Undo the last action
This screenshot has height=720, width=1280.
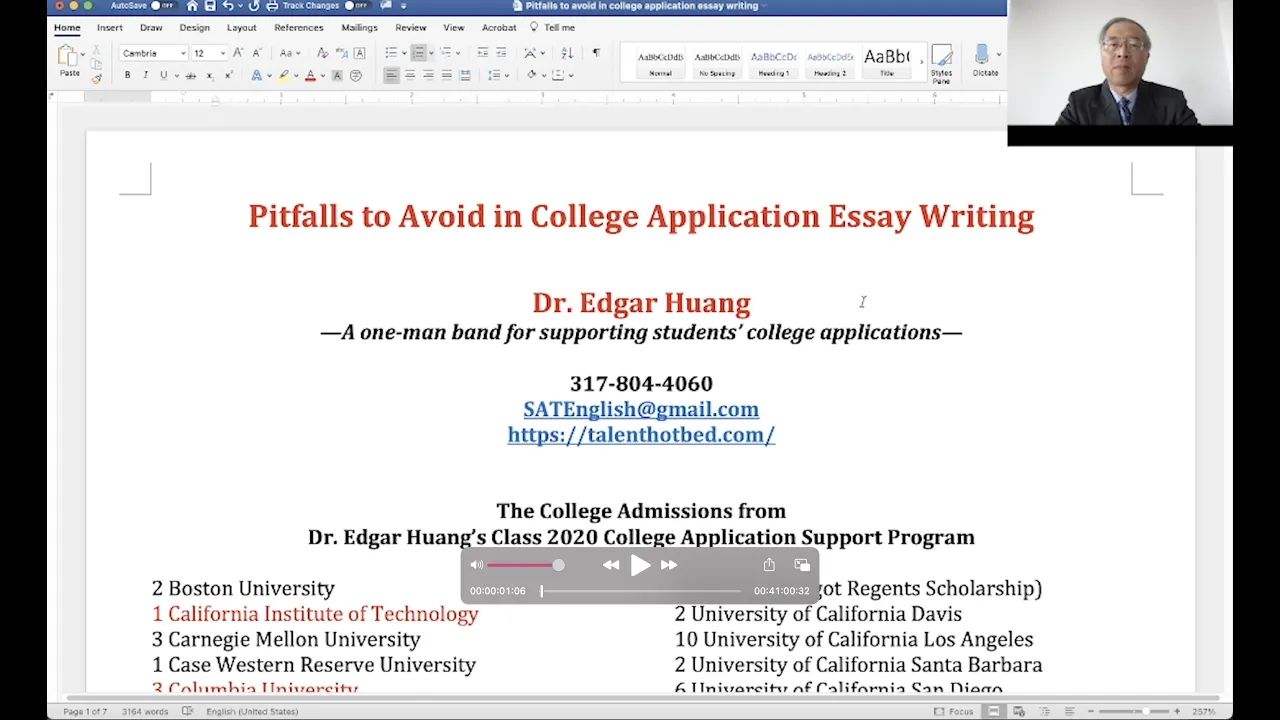[x=227, y=6]
